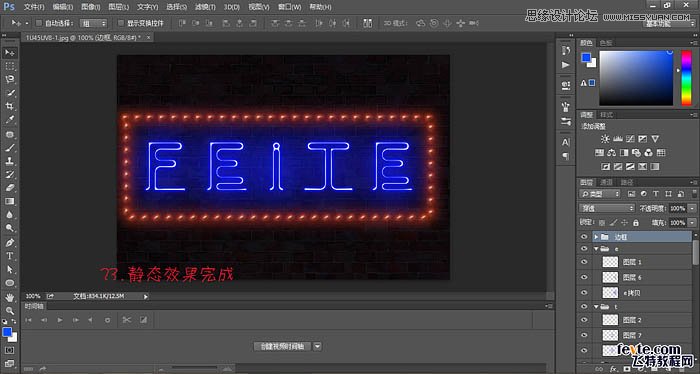This screenshot has width=700, height=374.
Task: Open the 编辑(E) menu
Action: click(x=62, y=7)
